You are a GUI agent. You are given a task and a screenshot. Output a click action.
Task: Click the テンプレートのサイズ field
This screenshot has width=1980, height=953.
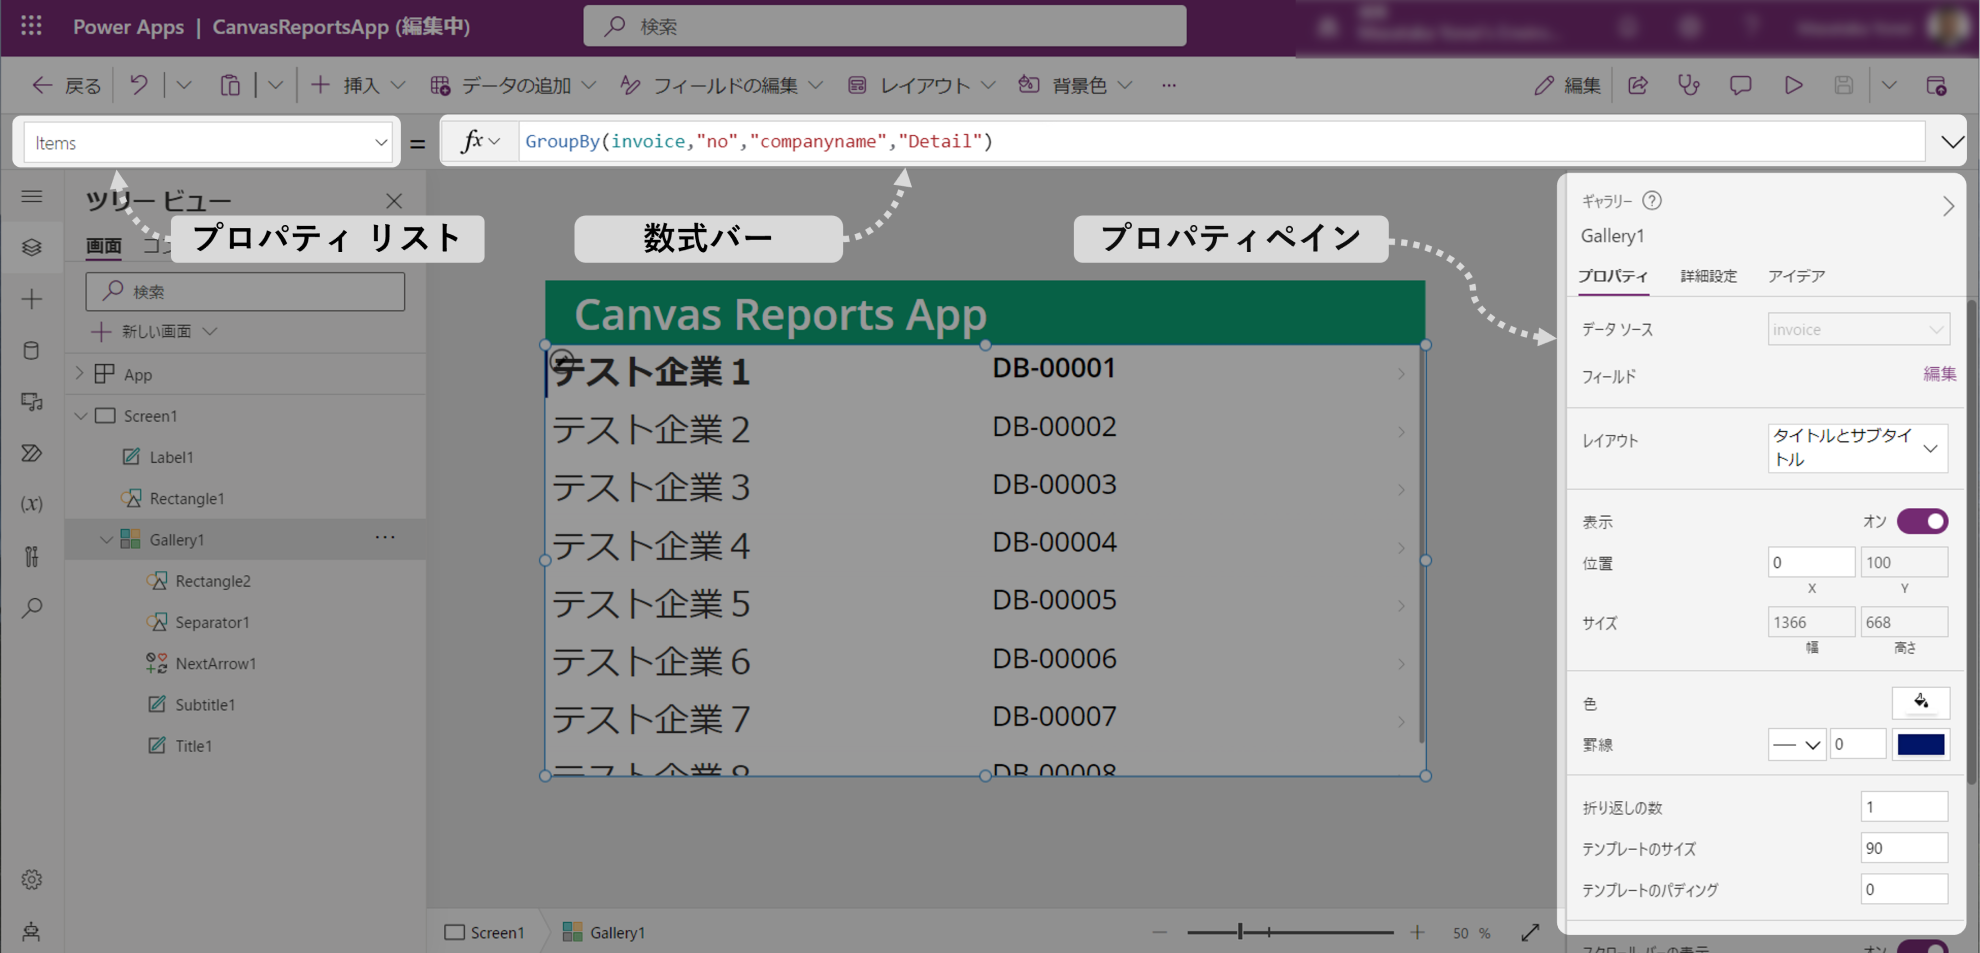point(1904,848)
